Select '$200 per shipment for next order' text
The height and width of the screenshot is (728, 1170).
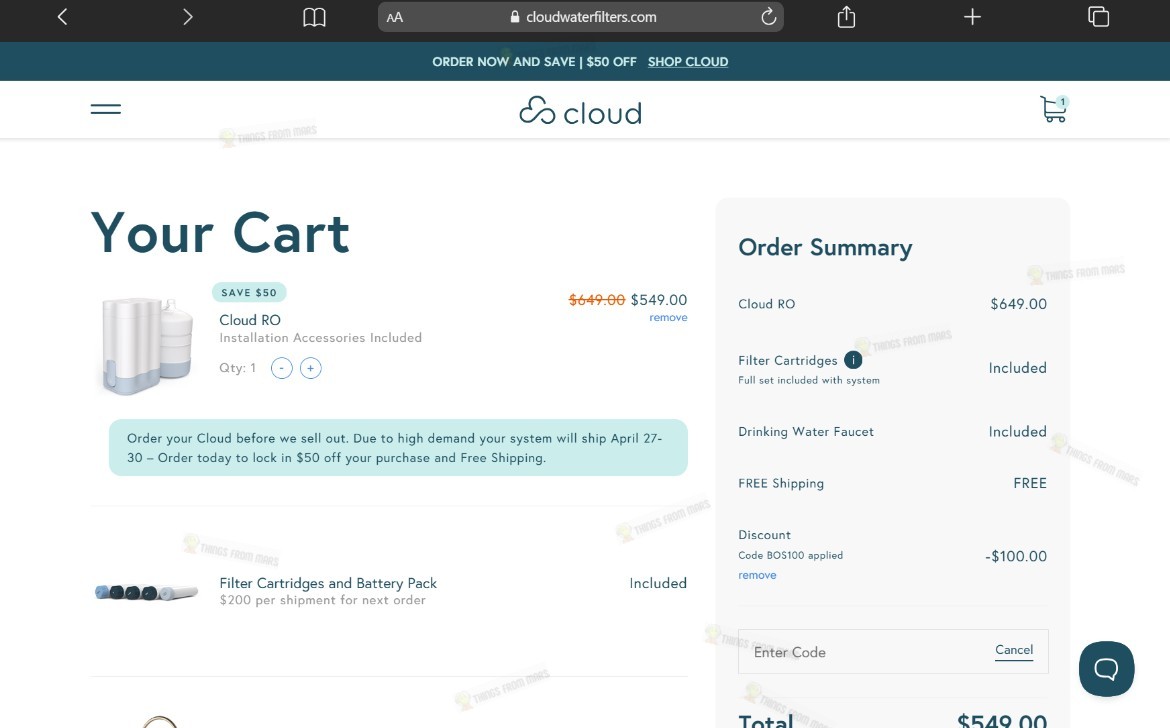(322, 600)
